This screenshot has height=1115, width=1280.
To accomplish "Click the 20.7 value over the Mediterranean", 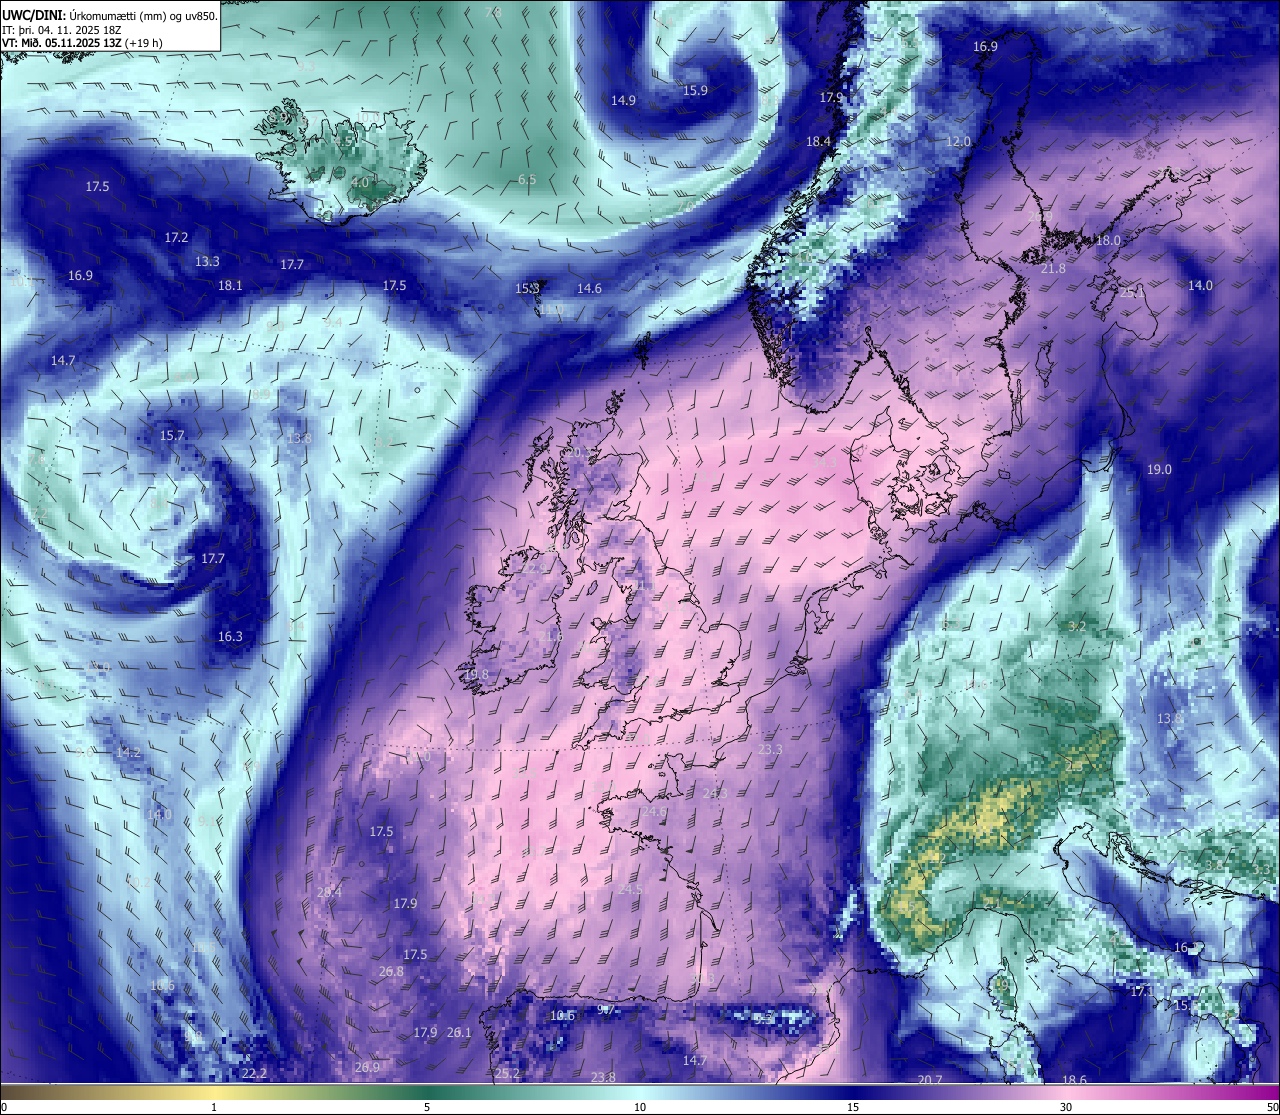I will point(930,1080).
